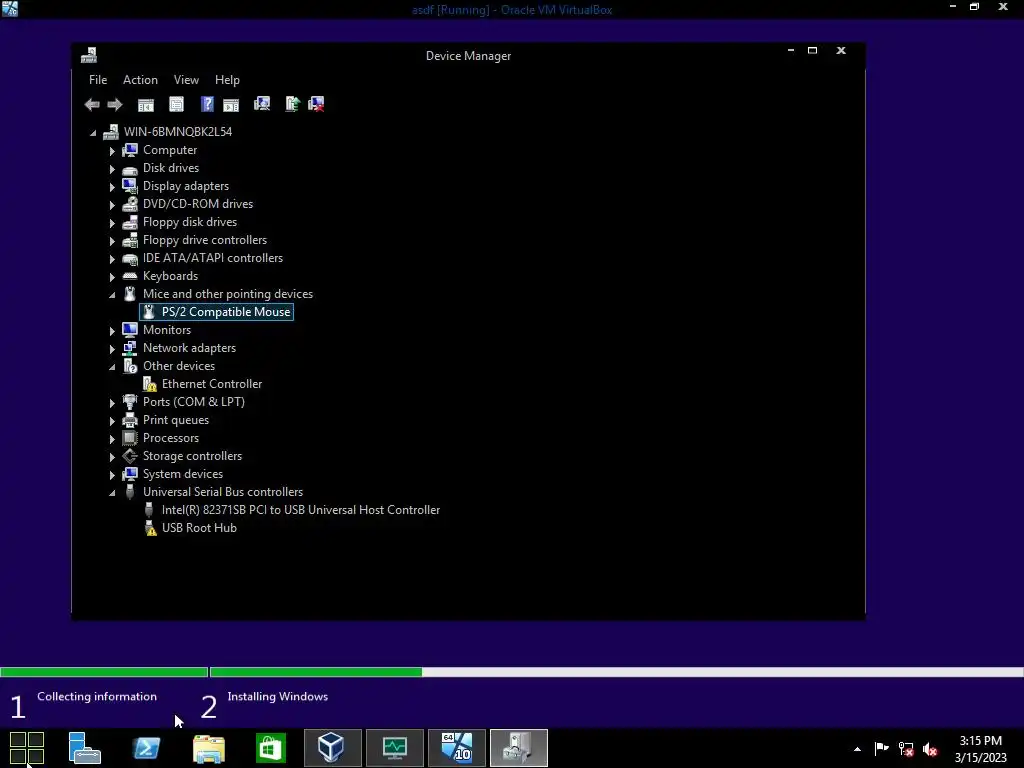Toggle the show/hide console tree toolbar icon
The width and height of the screenshot is (1024, 768).
146,104
